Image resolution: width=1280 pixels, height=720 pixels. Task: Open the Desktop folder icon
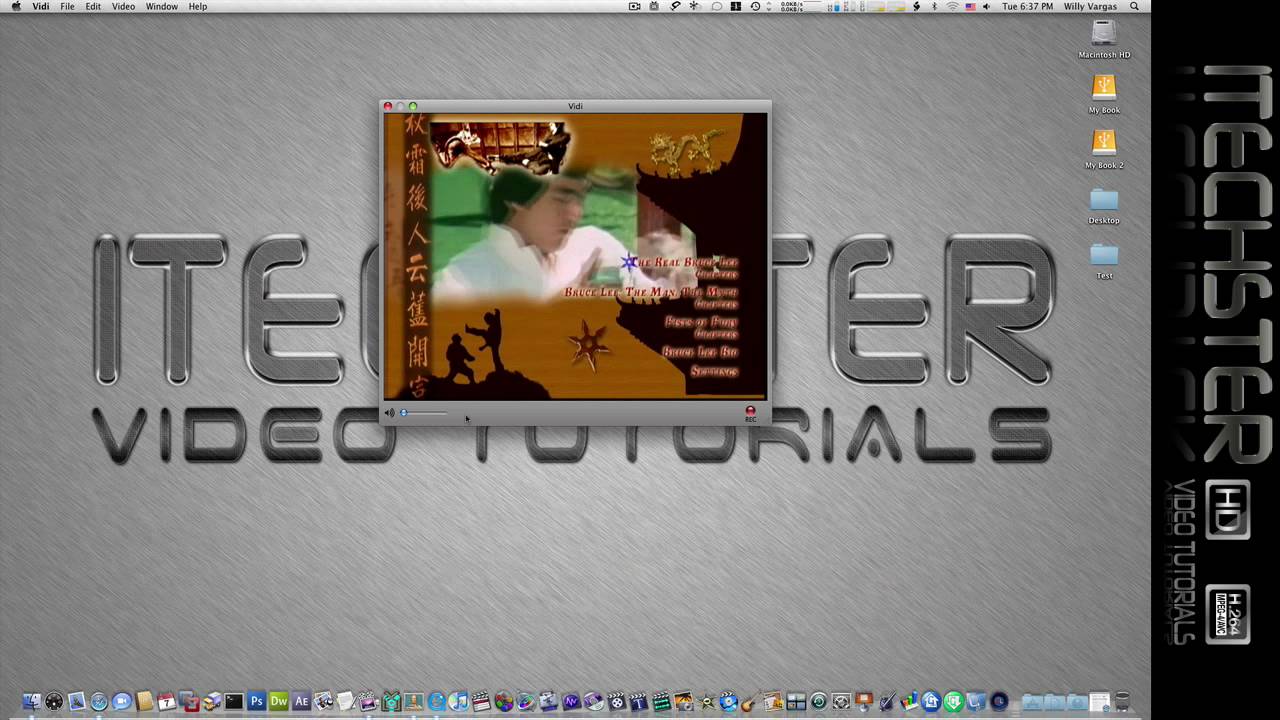(x=1104, y=199)
